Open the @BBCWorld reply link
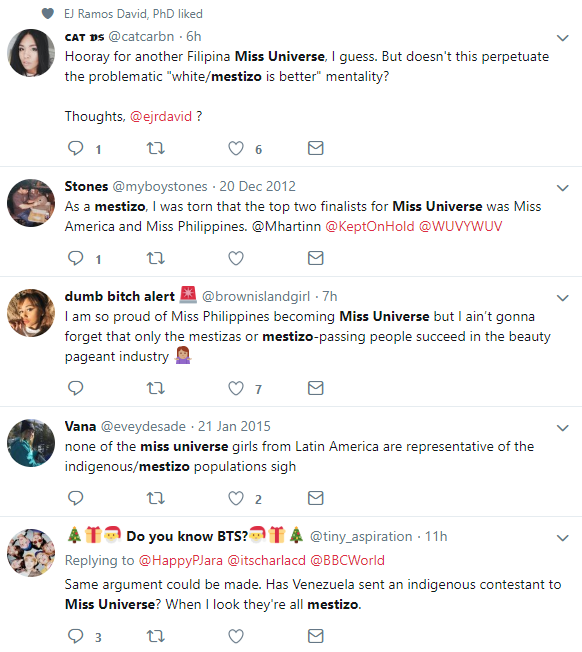Screen dimensions: 582x652 (x=348, y=560)
